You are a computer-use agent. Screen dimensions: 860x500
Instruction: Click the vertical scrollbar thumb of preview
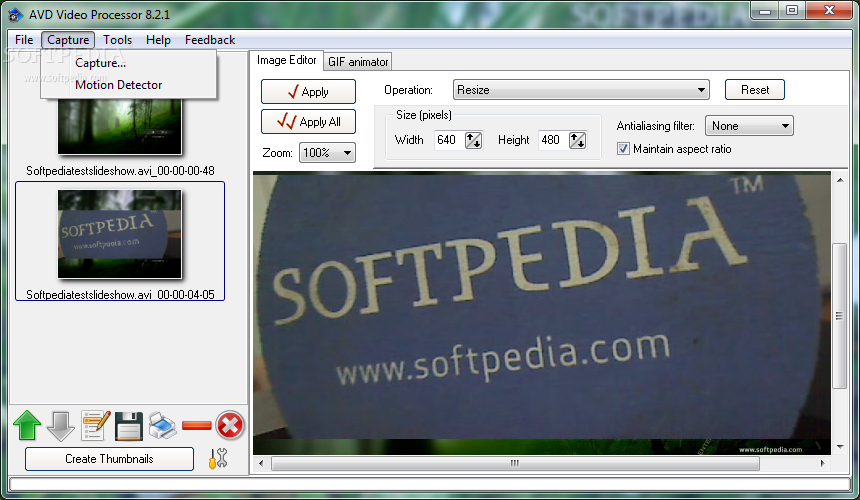pos(839,316)
